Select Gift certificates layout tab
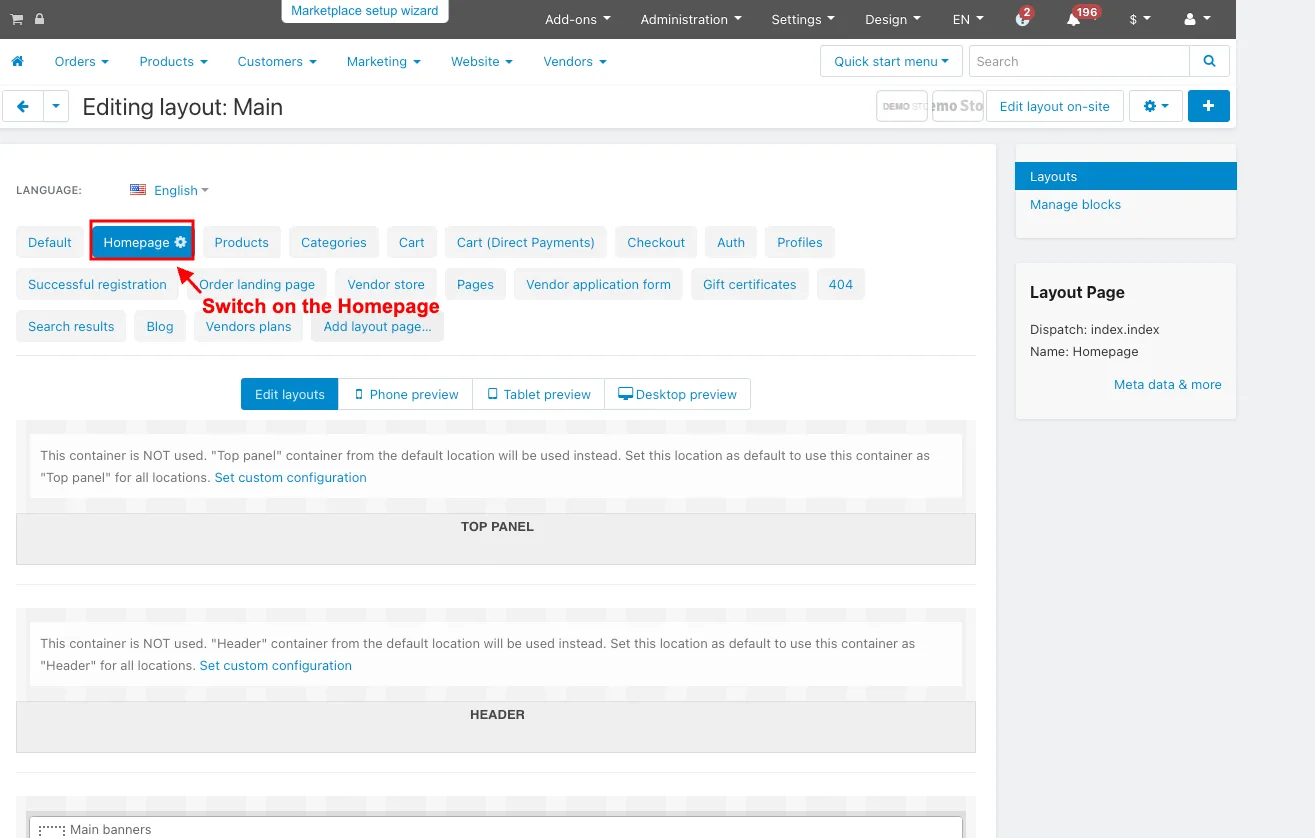 (x=750, y=284)
